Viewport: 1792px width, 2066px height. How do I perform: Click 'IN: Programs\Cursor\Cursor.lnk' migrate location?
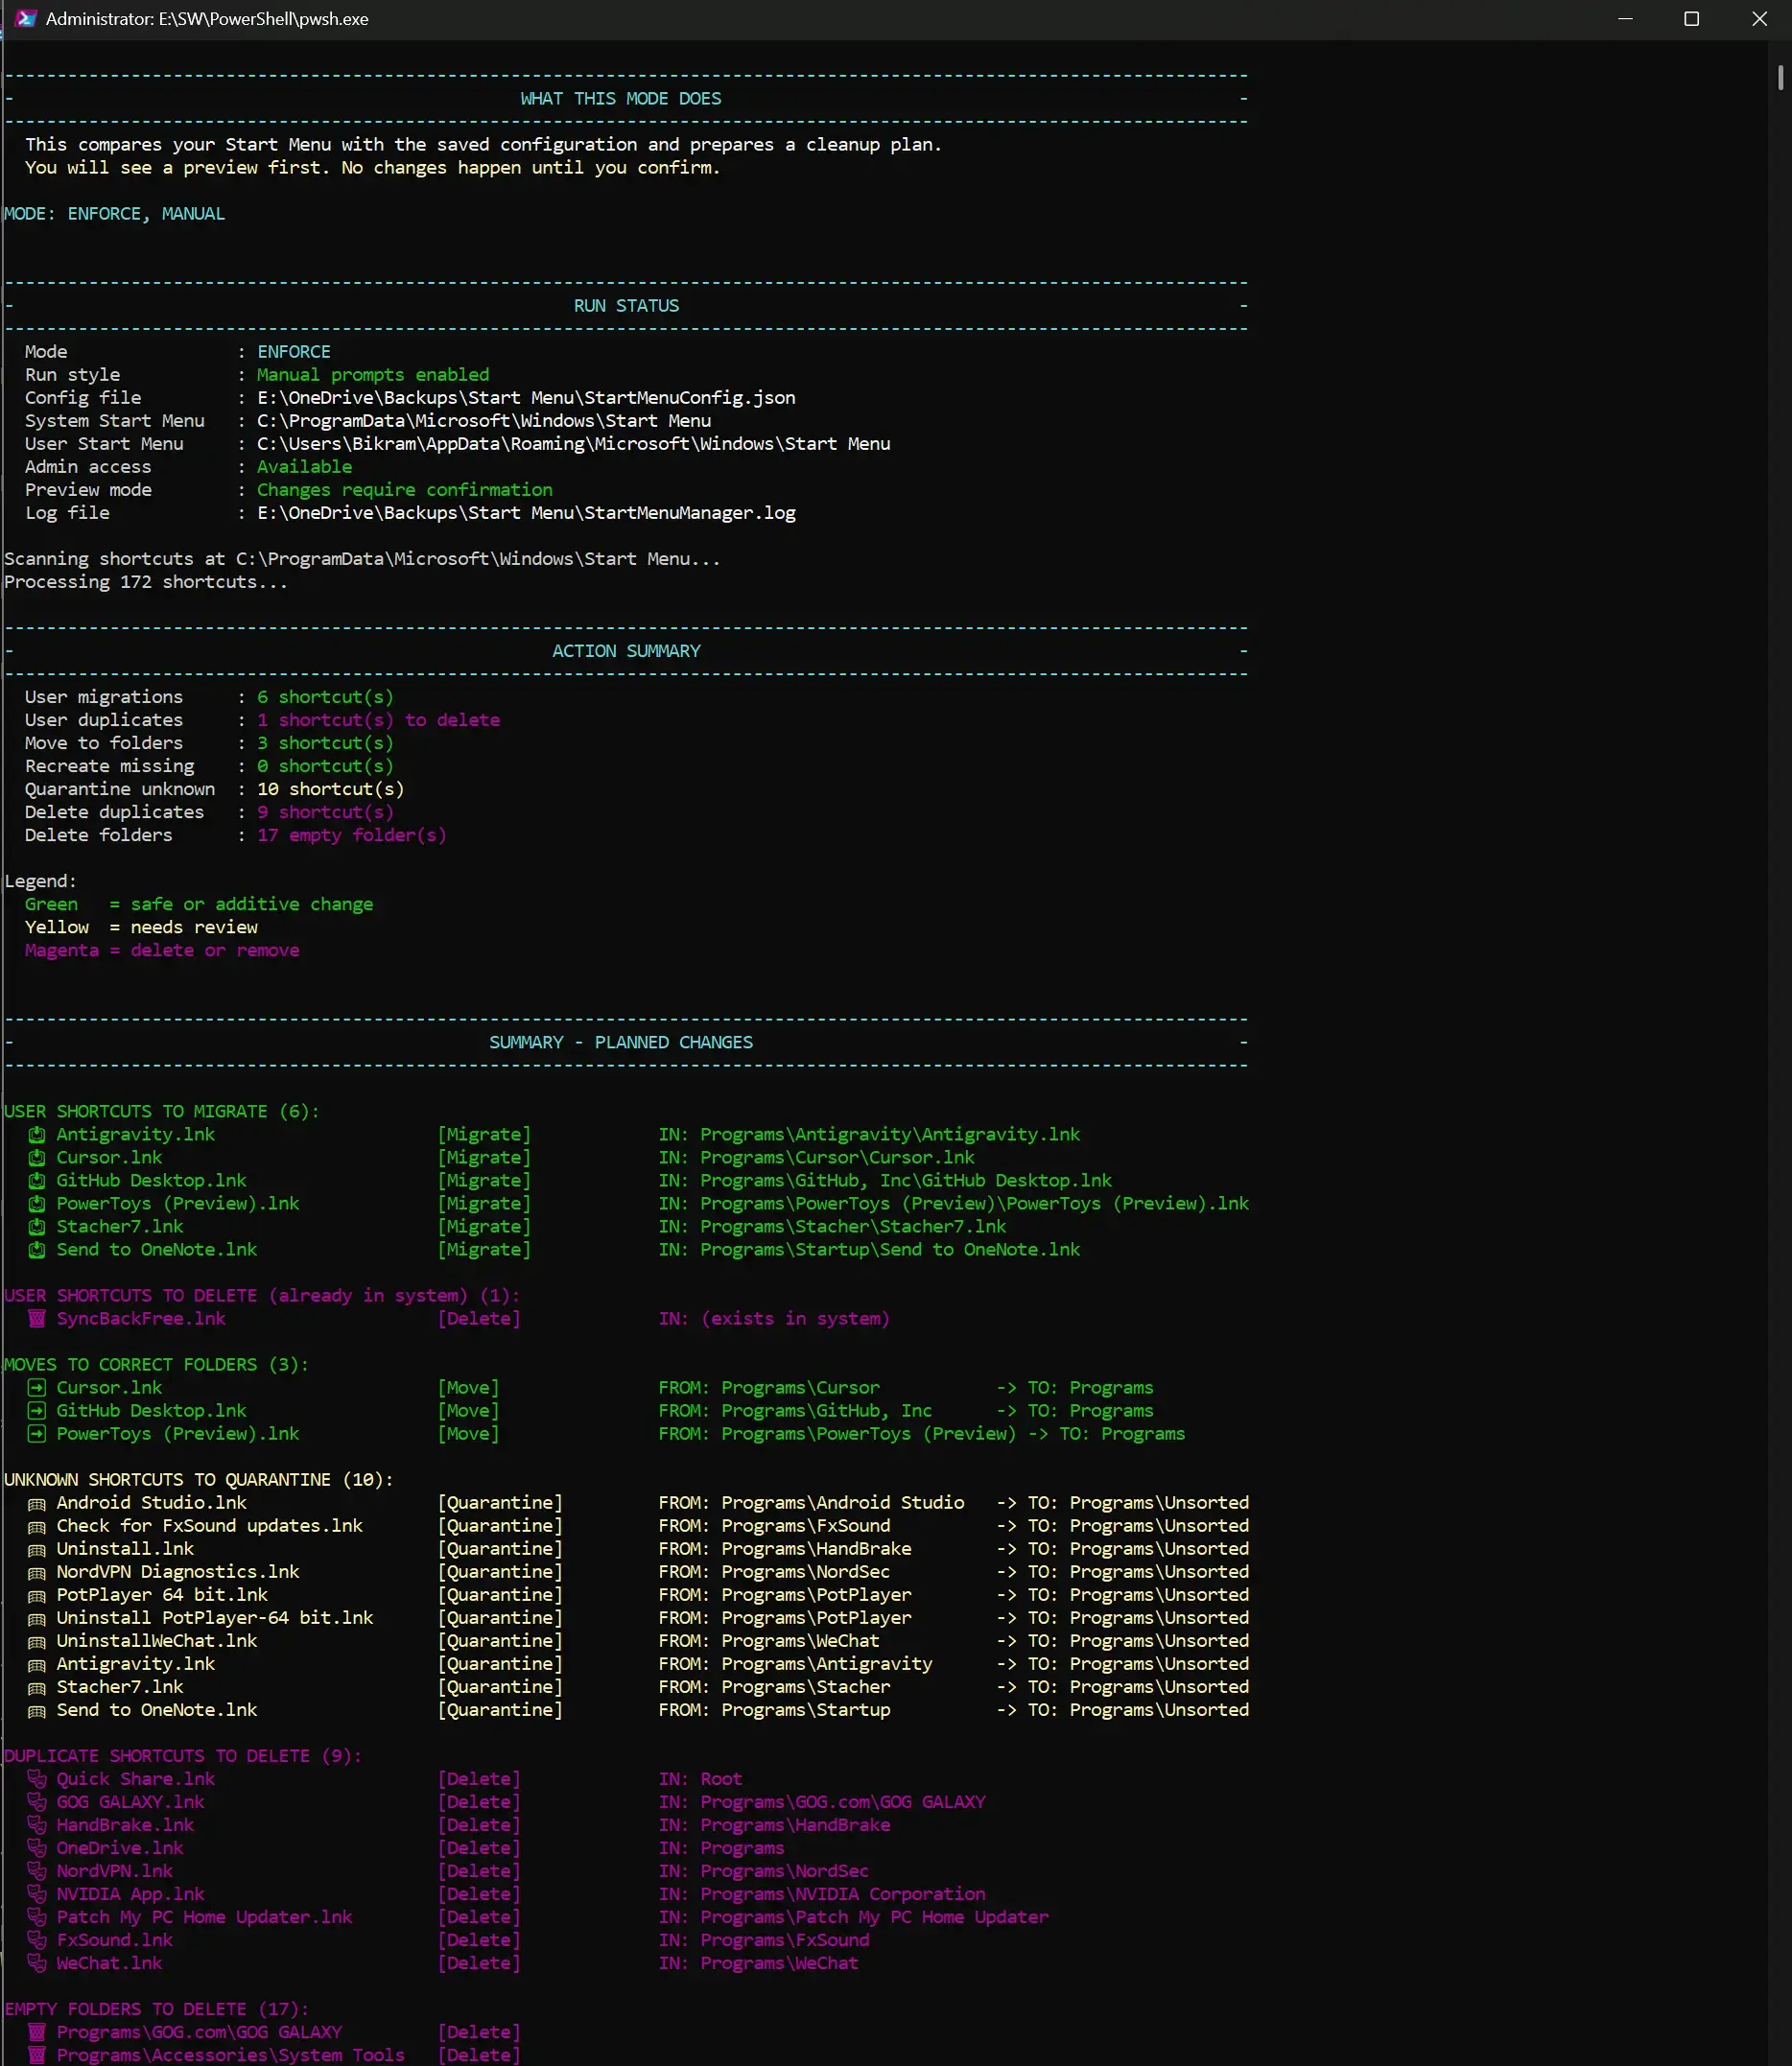point(816,1157)
